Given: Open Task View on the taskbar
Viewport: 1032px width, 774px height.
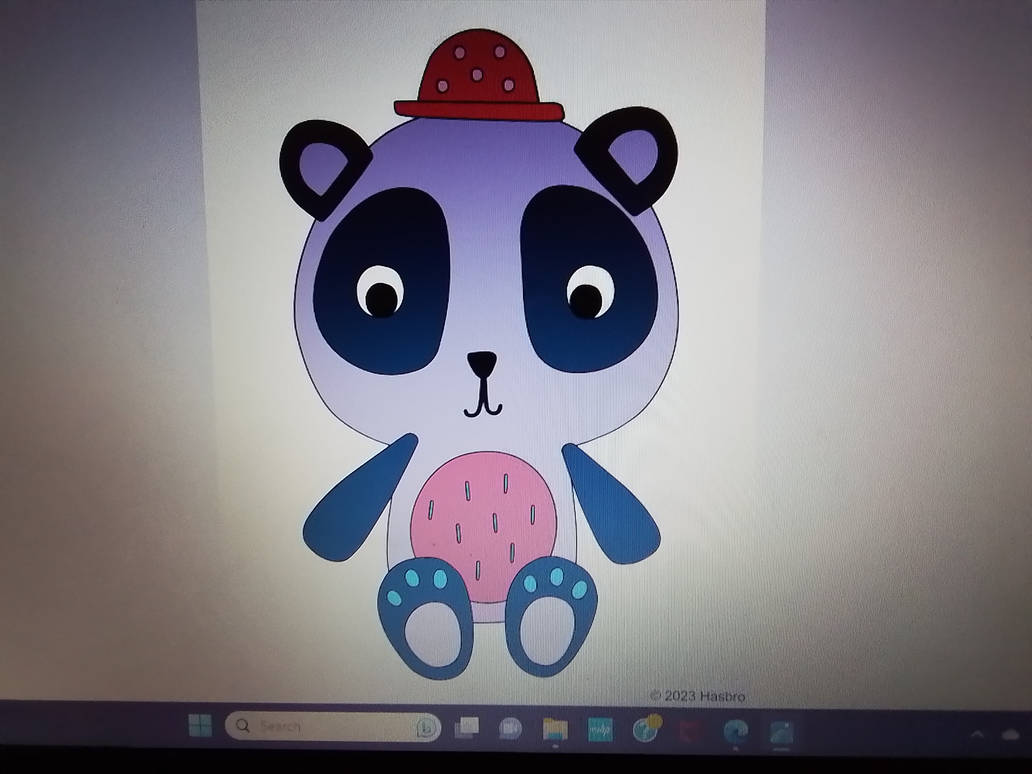Looking at the screenshot, I should [x=467, y=728].
